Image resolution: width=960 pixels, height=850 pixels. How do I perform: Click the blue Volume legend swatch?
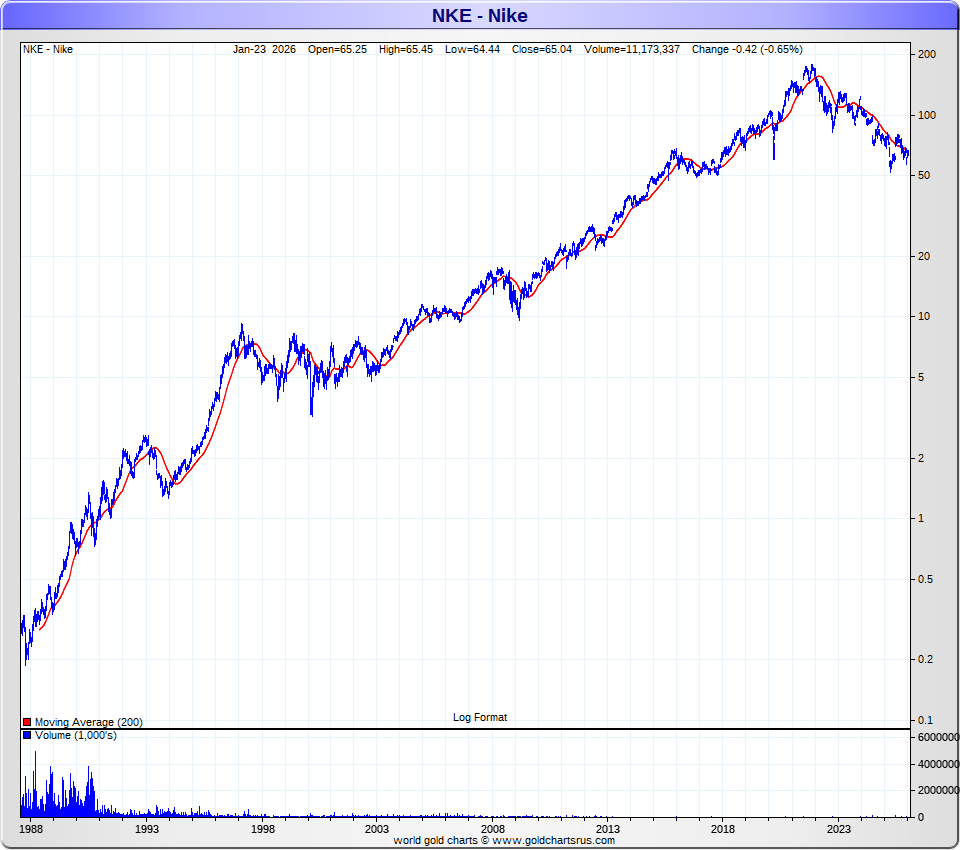[27, 735]
